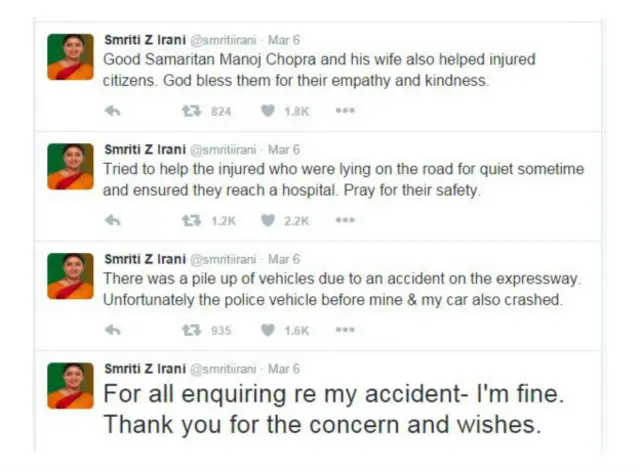Click the avatar beside 'Tried to help' tweet
Image resolution: width=640 pixels, height=471 pixels.
pyautogui.click(x=70, y=166)
